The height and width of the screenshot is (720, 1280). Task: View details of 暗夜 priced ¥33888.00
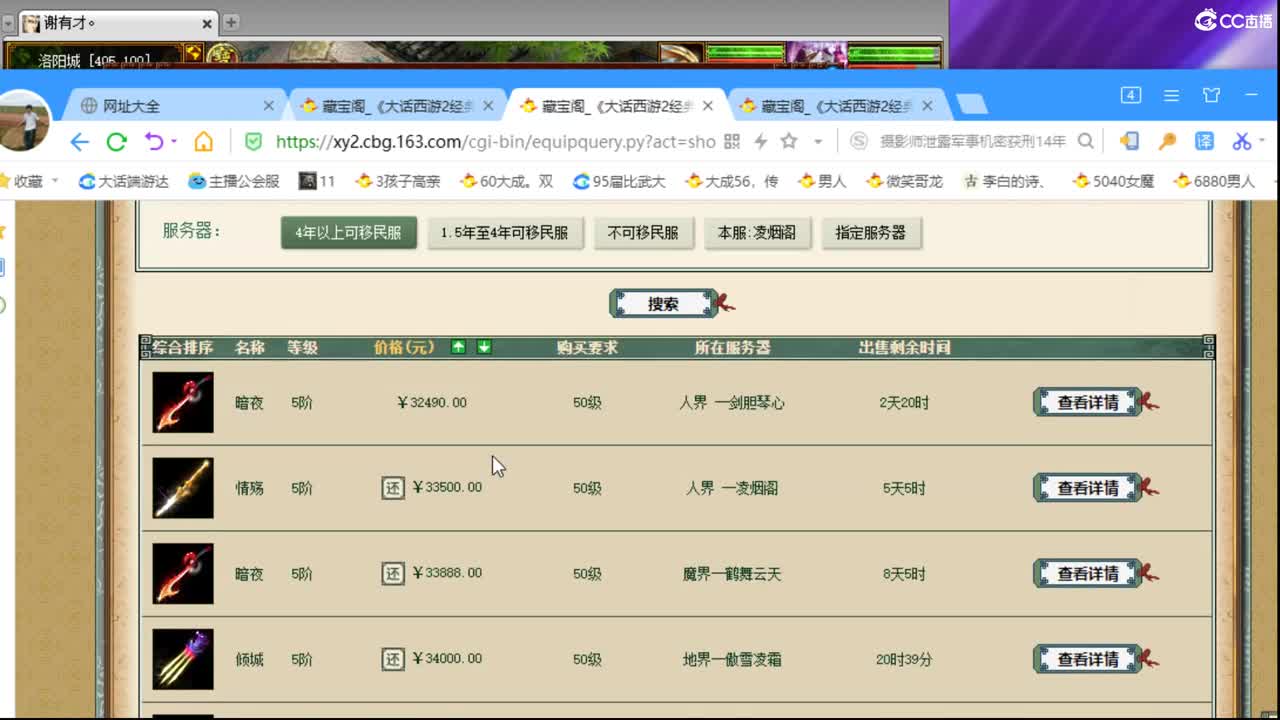coord(1088,574)
